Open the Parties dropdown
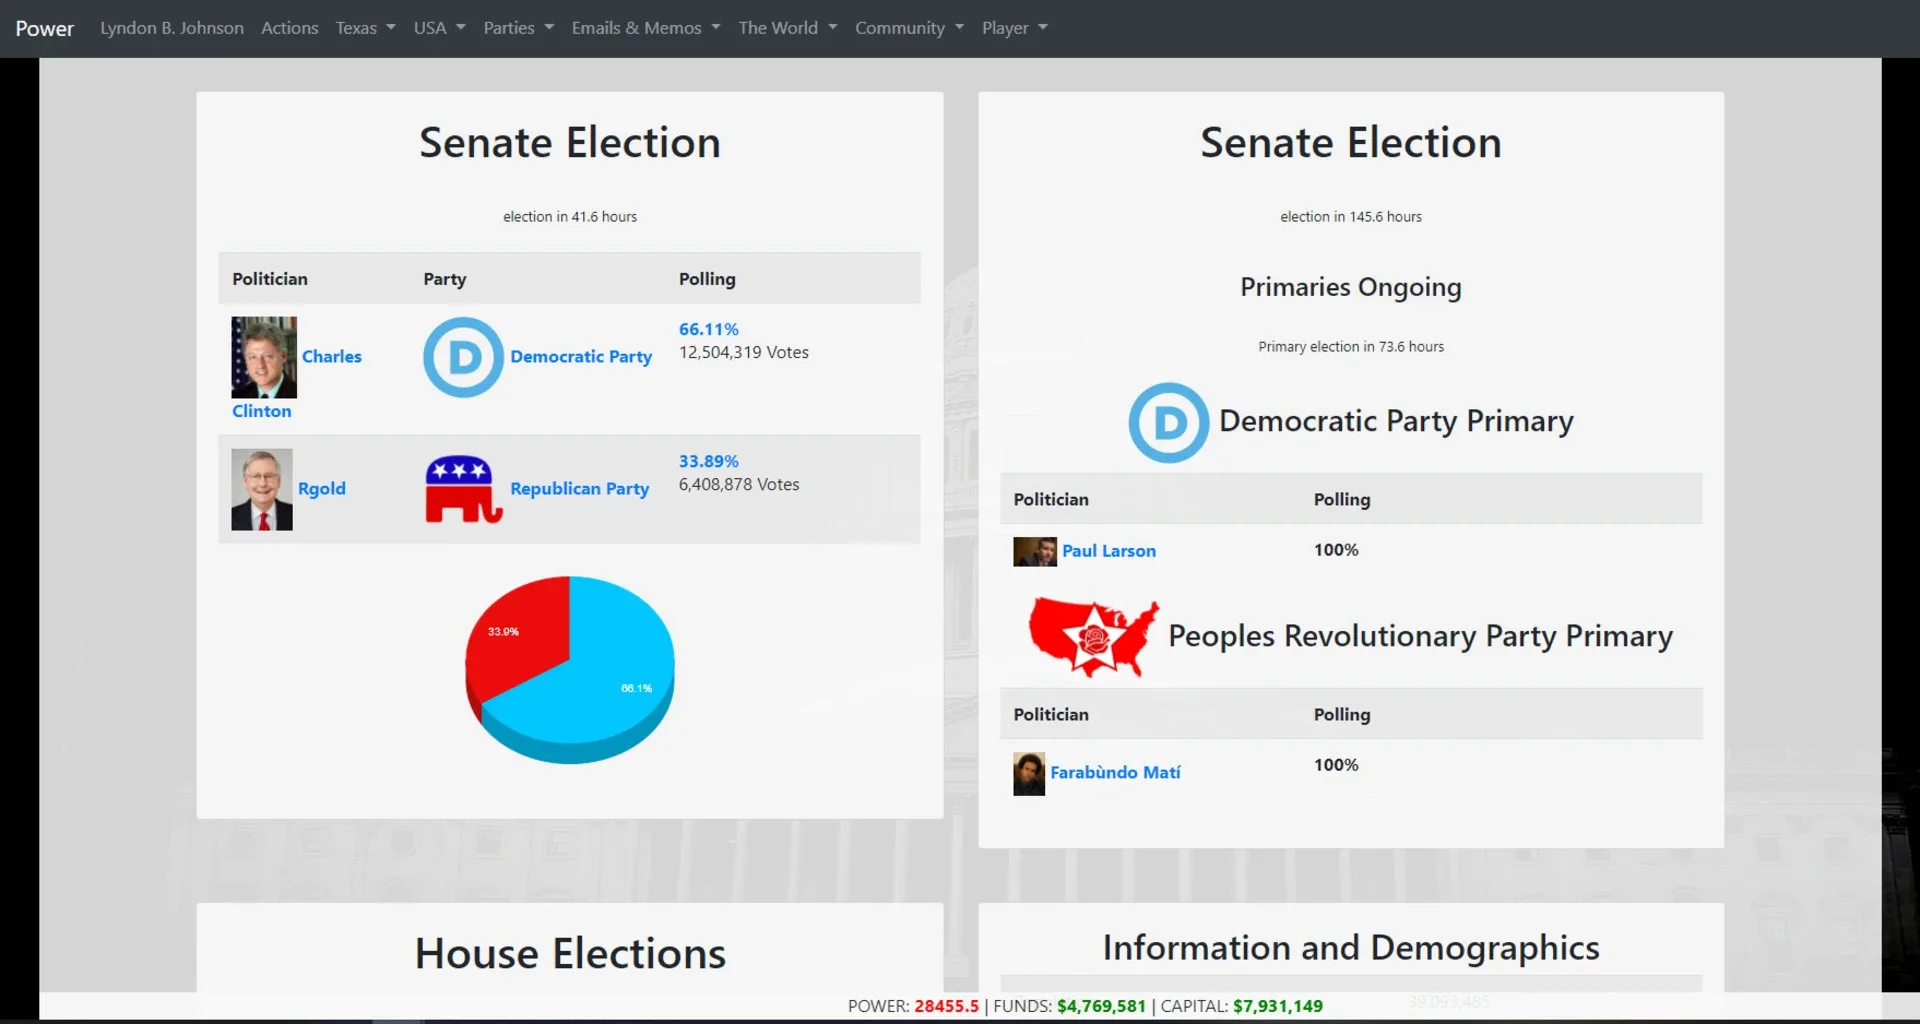This screenshot has height=1024, width=1920. pos(518,28)
